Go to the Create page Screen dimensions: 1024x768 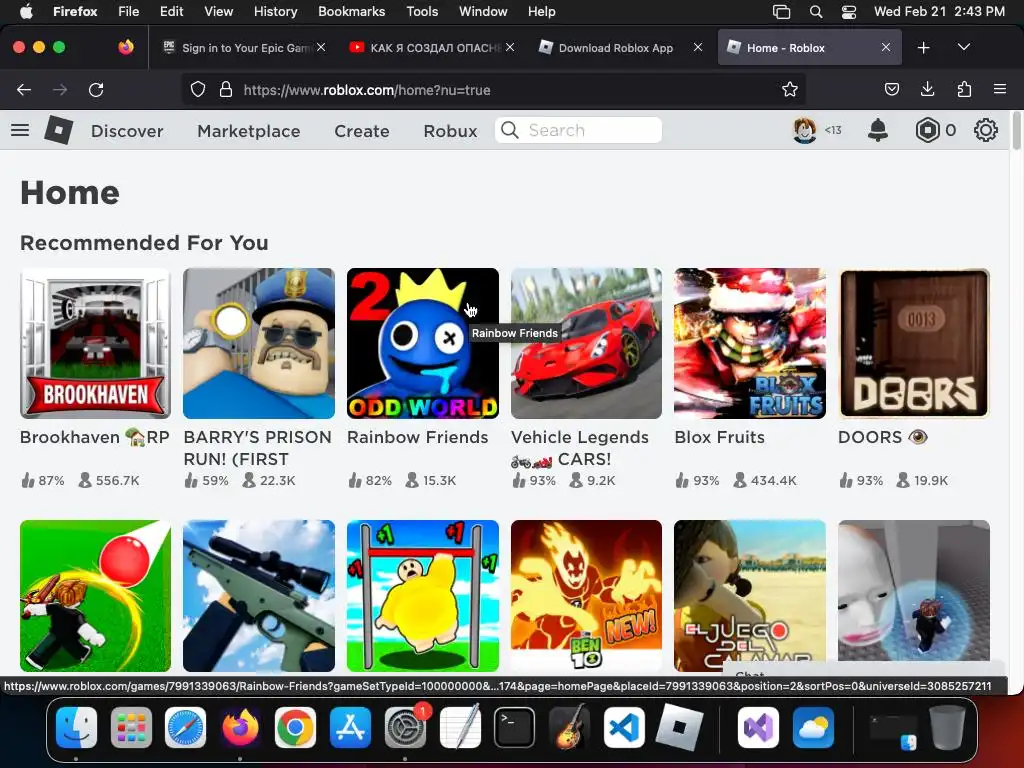(362, 131)
